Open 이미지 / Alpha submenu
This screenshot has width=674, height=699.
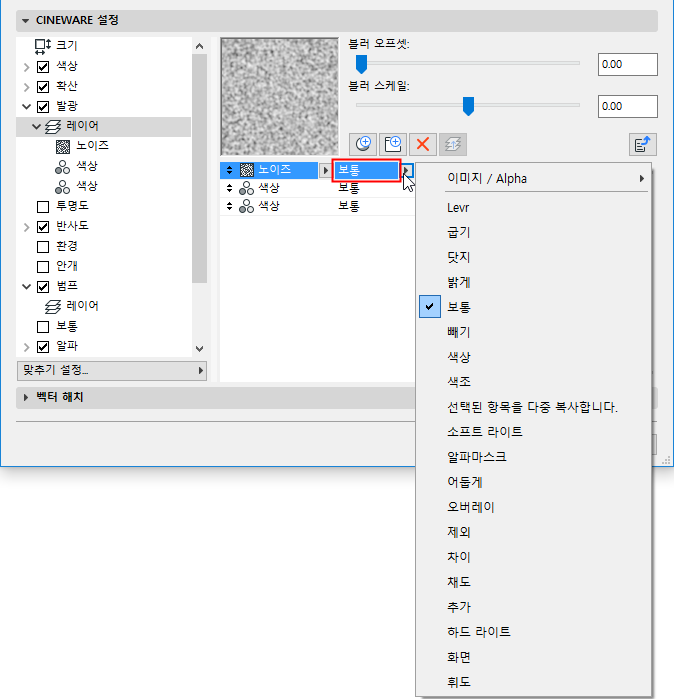pyautogui.click(x=533, y=179)
